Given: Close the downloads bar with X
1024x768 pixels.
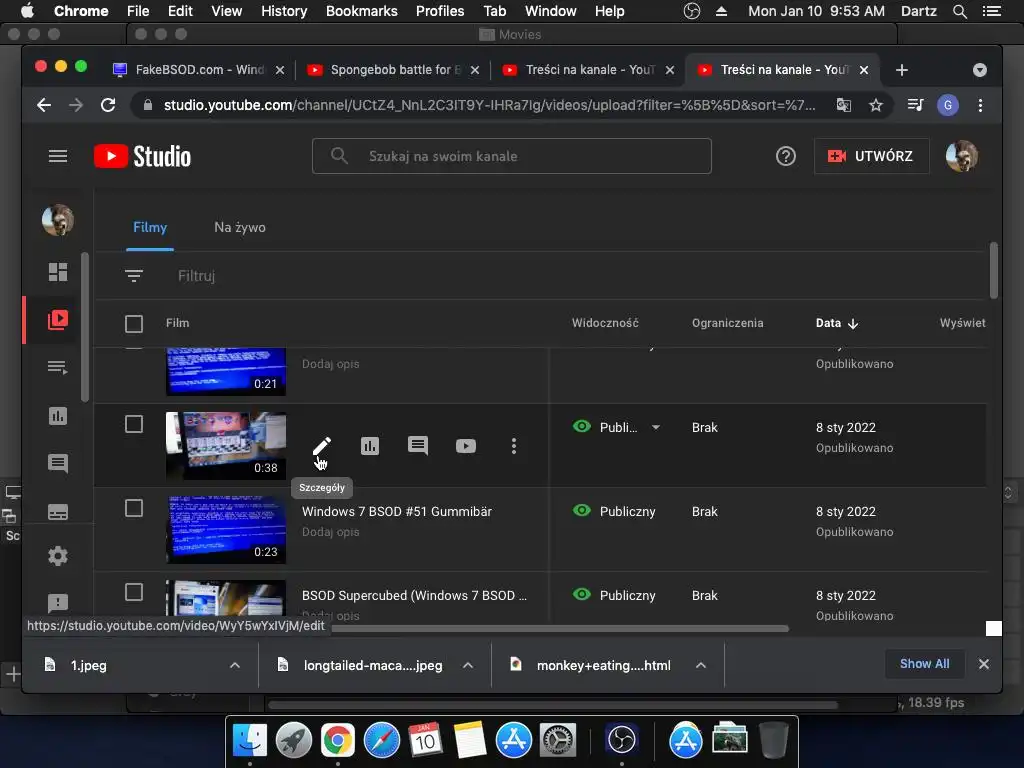Looking at the screenshot, I should 984,664.
